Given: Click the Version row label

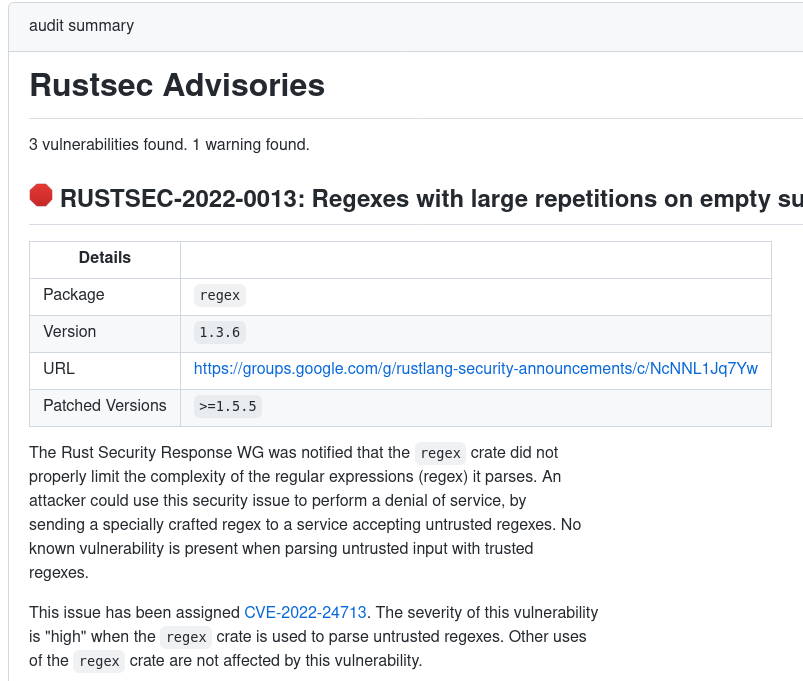Looking at the screenshot, I should point(66,332).
